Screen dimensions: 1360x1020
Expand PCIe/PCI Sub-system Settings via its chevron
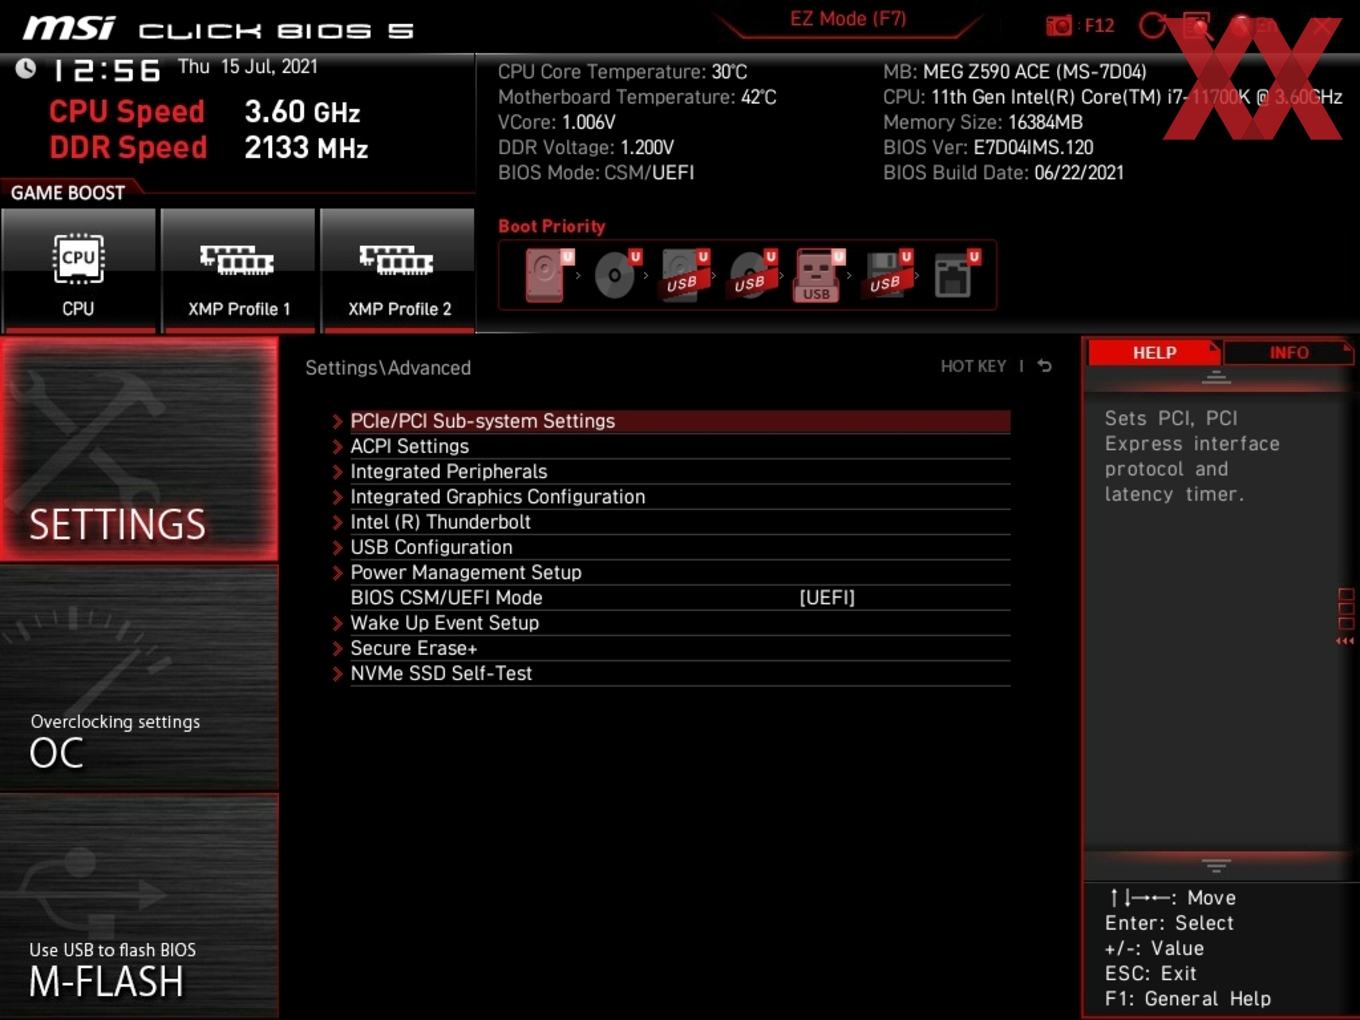coord(338,421)
